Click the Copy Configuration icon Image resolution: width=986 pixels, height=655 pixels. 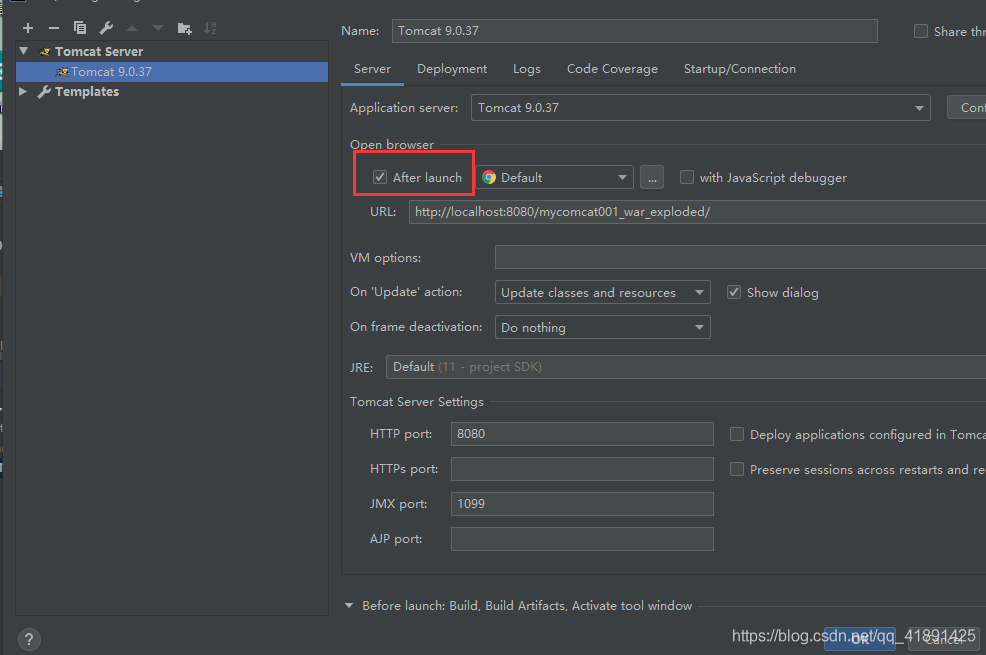point(80,28)
